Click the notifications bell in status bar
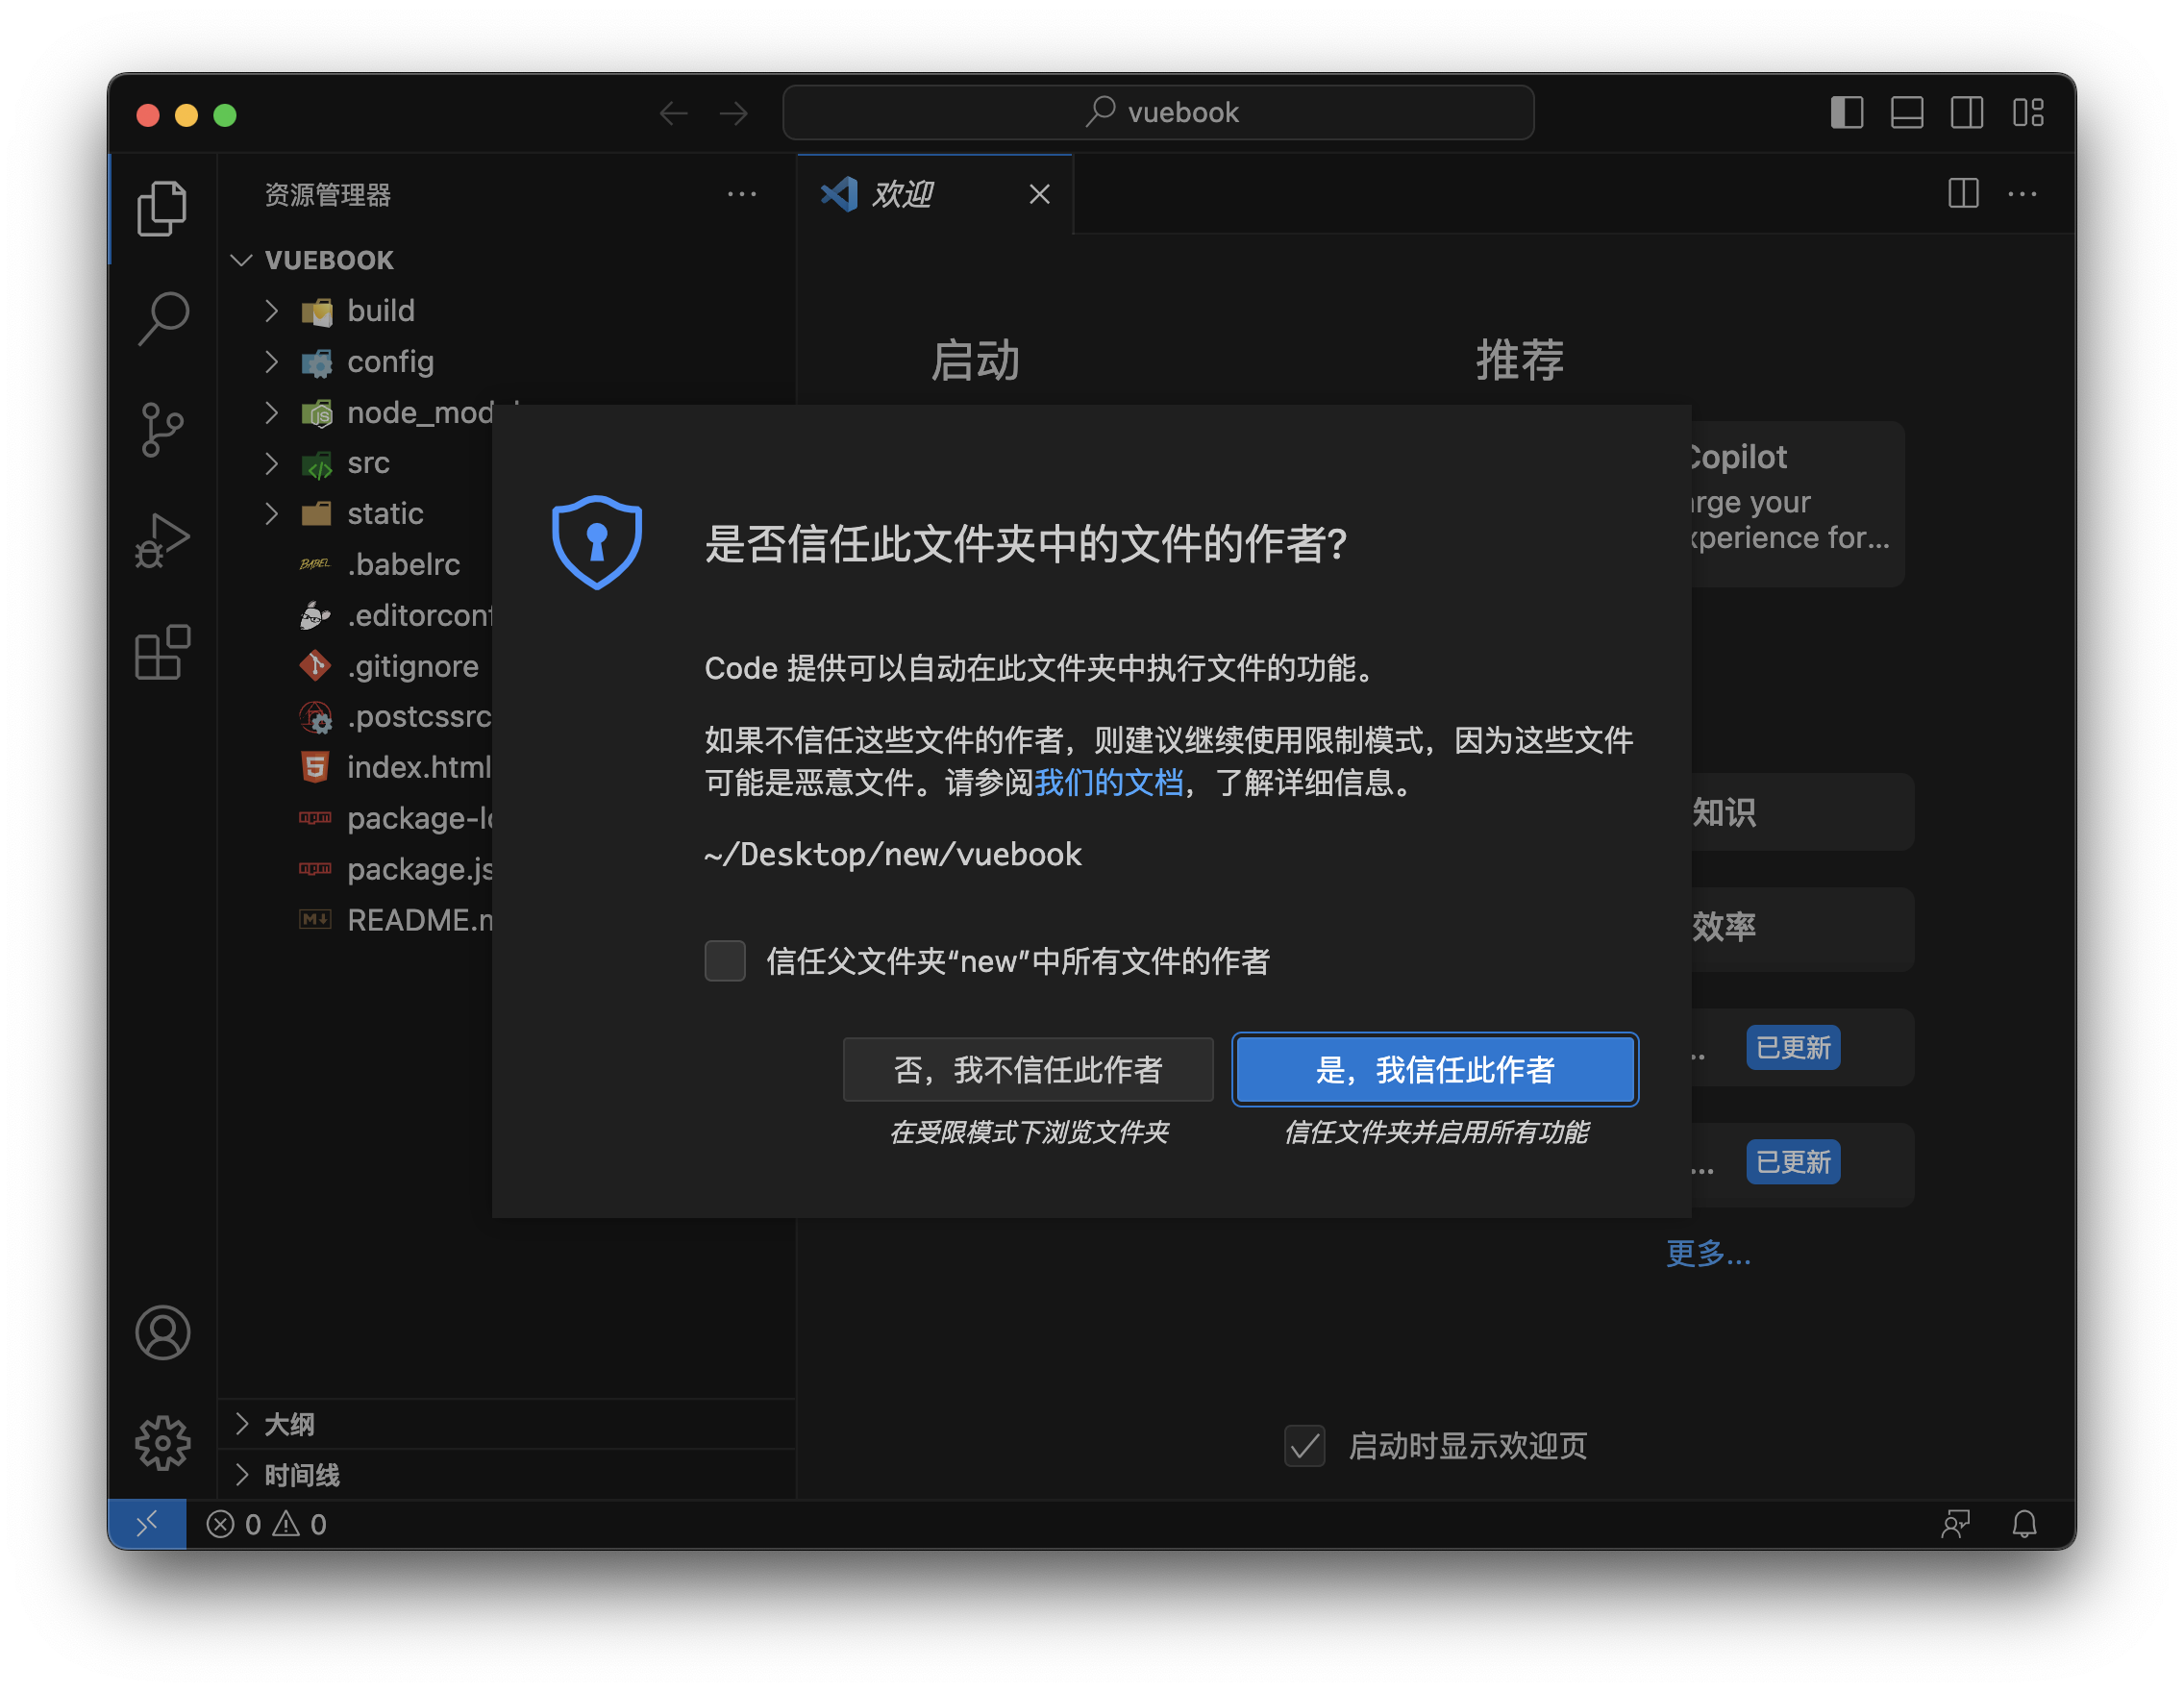Viewport: 2184px width, 1692px height. 2024,1524
